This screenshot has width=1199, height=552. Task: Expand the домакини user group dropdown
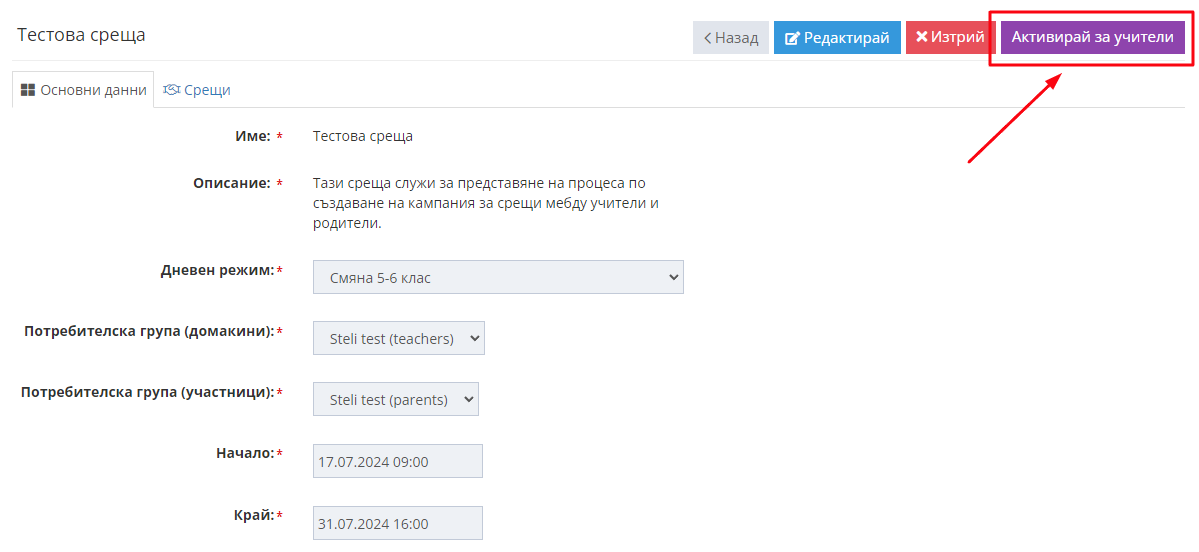click(x=398, y=338)
